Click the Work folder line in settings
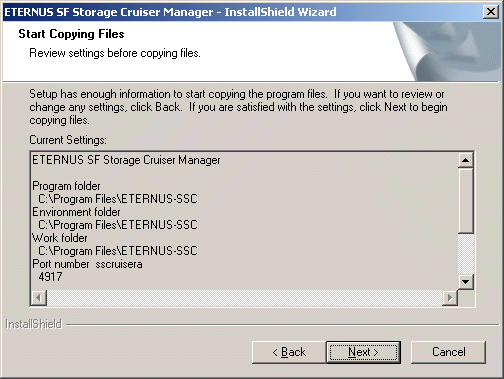 (x=60, y=238)
